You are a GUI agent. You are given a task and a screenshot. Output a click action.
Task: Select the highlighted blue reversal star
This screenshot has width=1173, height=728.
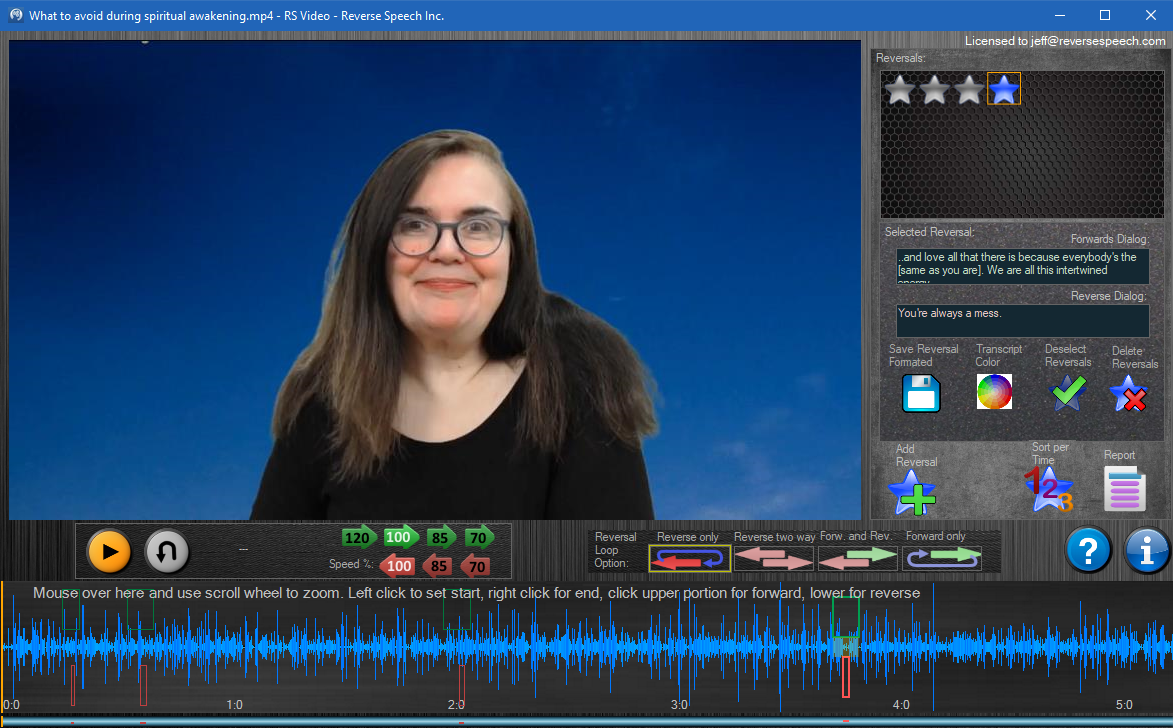coord(1004,89)
